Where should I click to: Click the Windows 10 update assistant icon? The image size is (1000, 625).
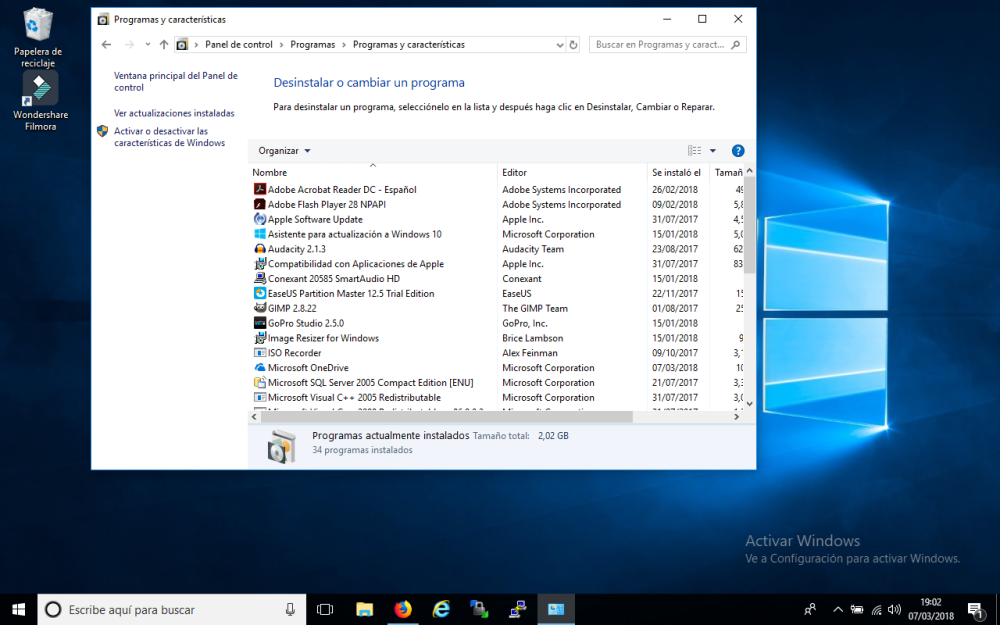[x=260, y=234]
